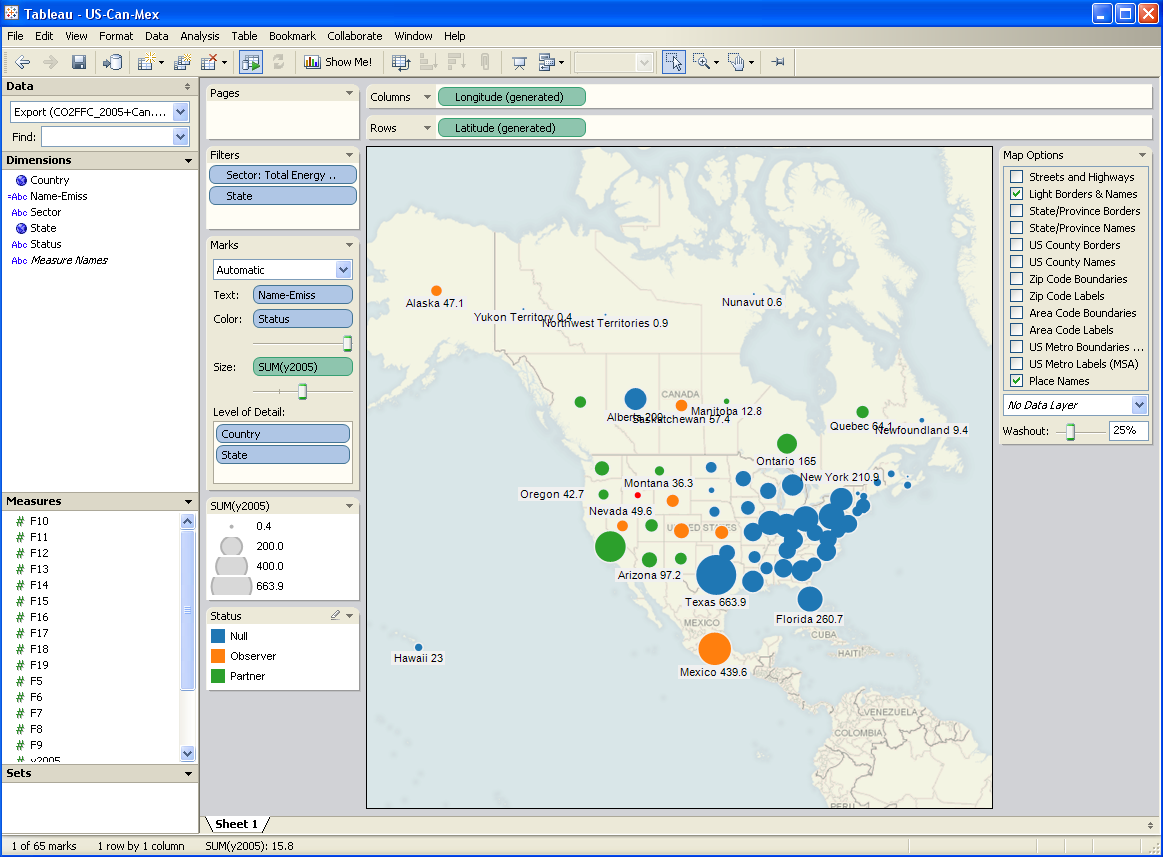Image resolution: width=1163 pixels, height=857 pixels.
Task: Click the Tableau application icon in title bar
Action: pyautogui.click(x=11, y=13)
